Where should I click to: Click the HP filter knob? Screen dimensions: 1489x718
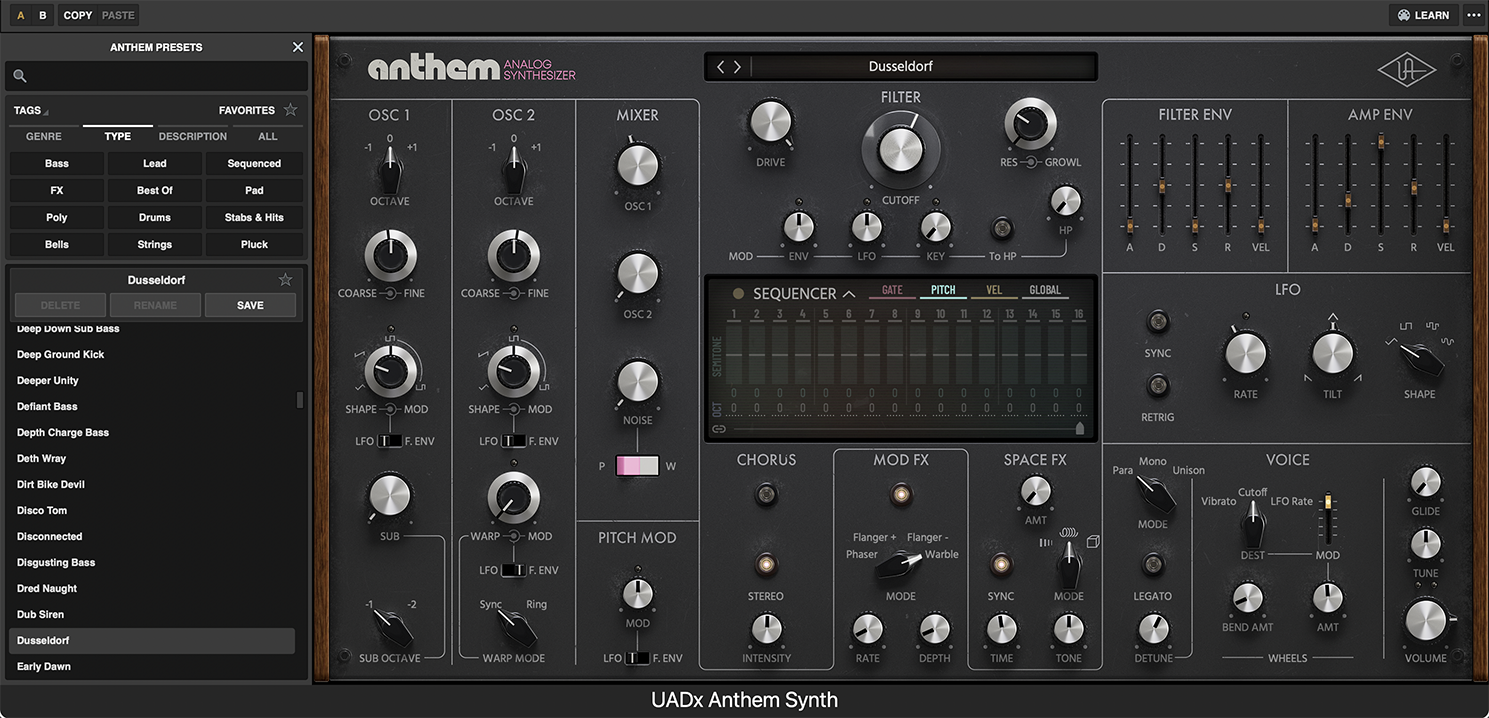click(x=1065, y=203)
